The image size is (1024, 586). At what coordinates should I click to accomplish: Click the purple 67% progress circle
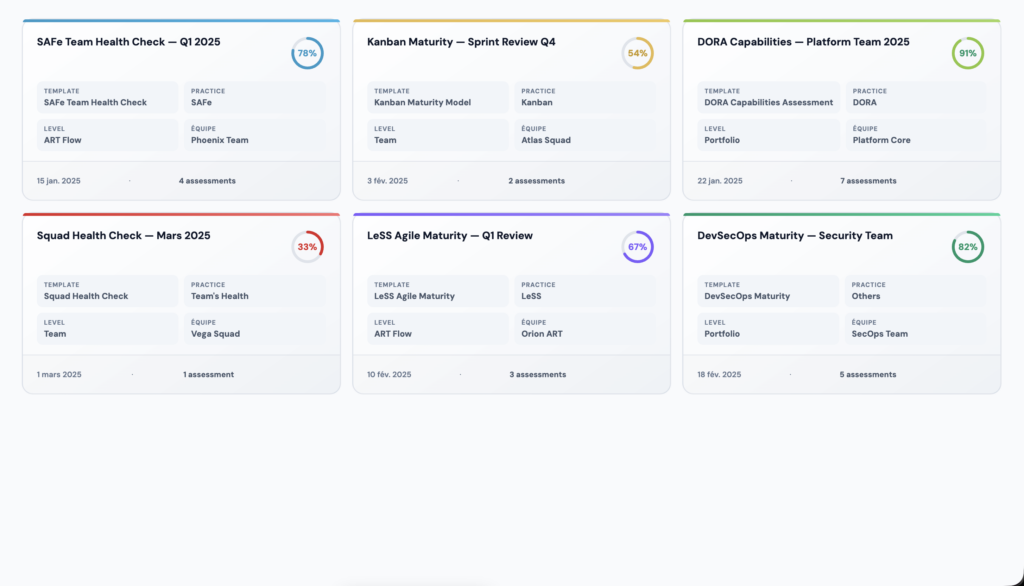(637, 247)
